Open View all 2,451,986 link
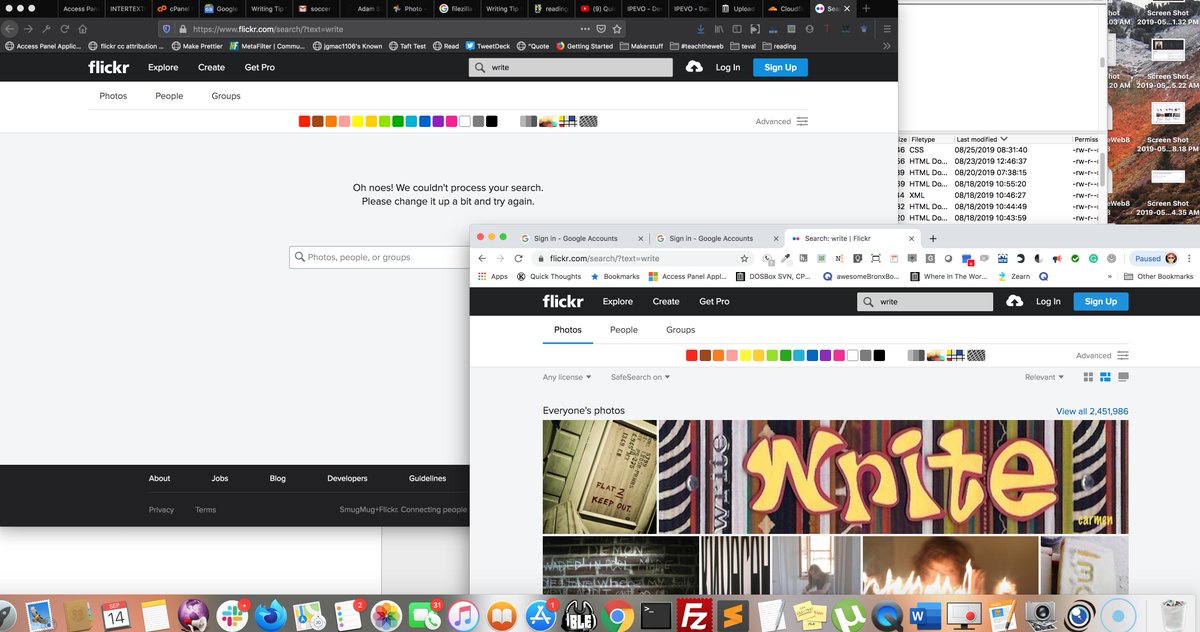The width and height of the screenshot is (1200, 632). coord(1092,411)
